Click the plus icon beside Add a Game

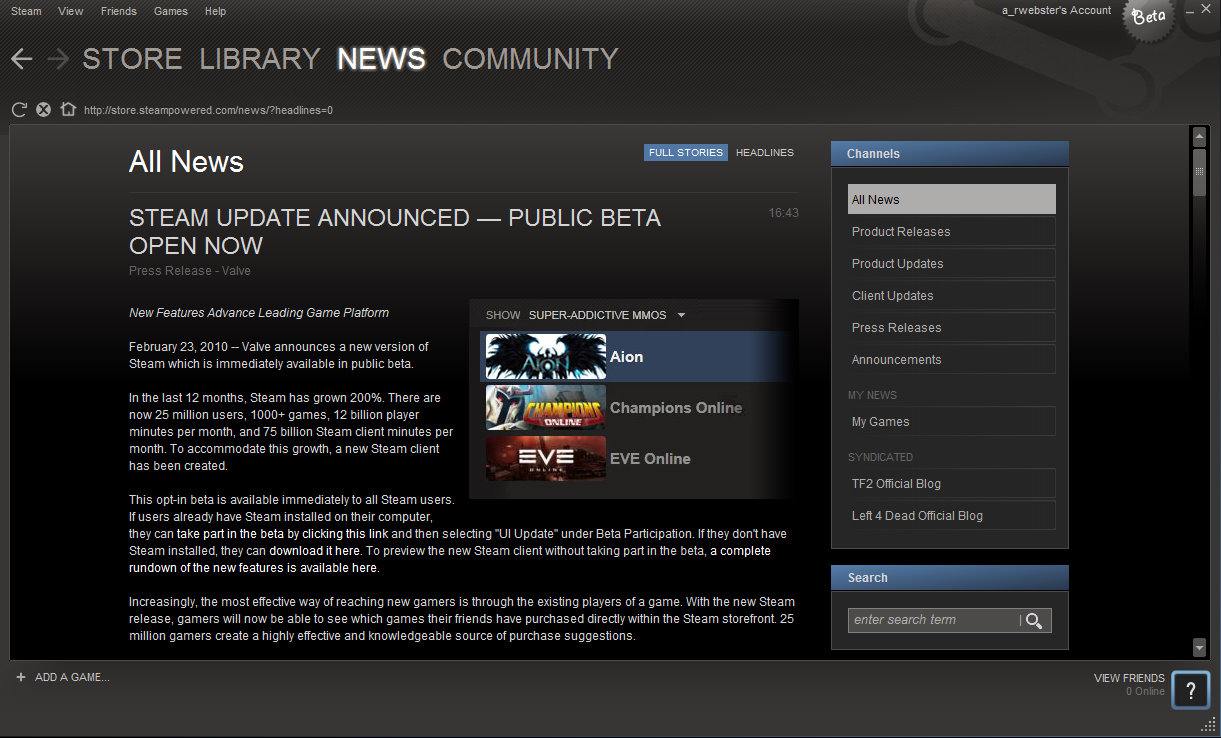tap(21, 677)
